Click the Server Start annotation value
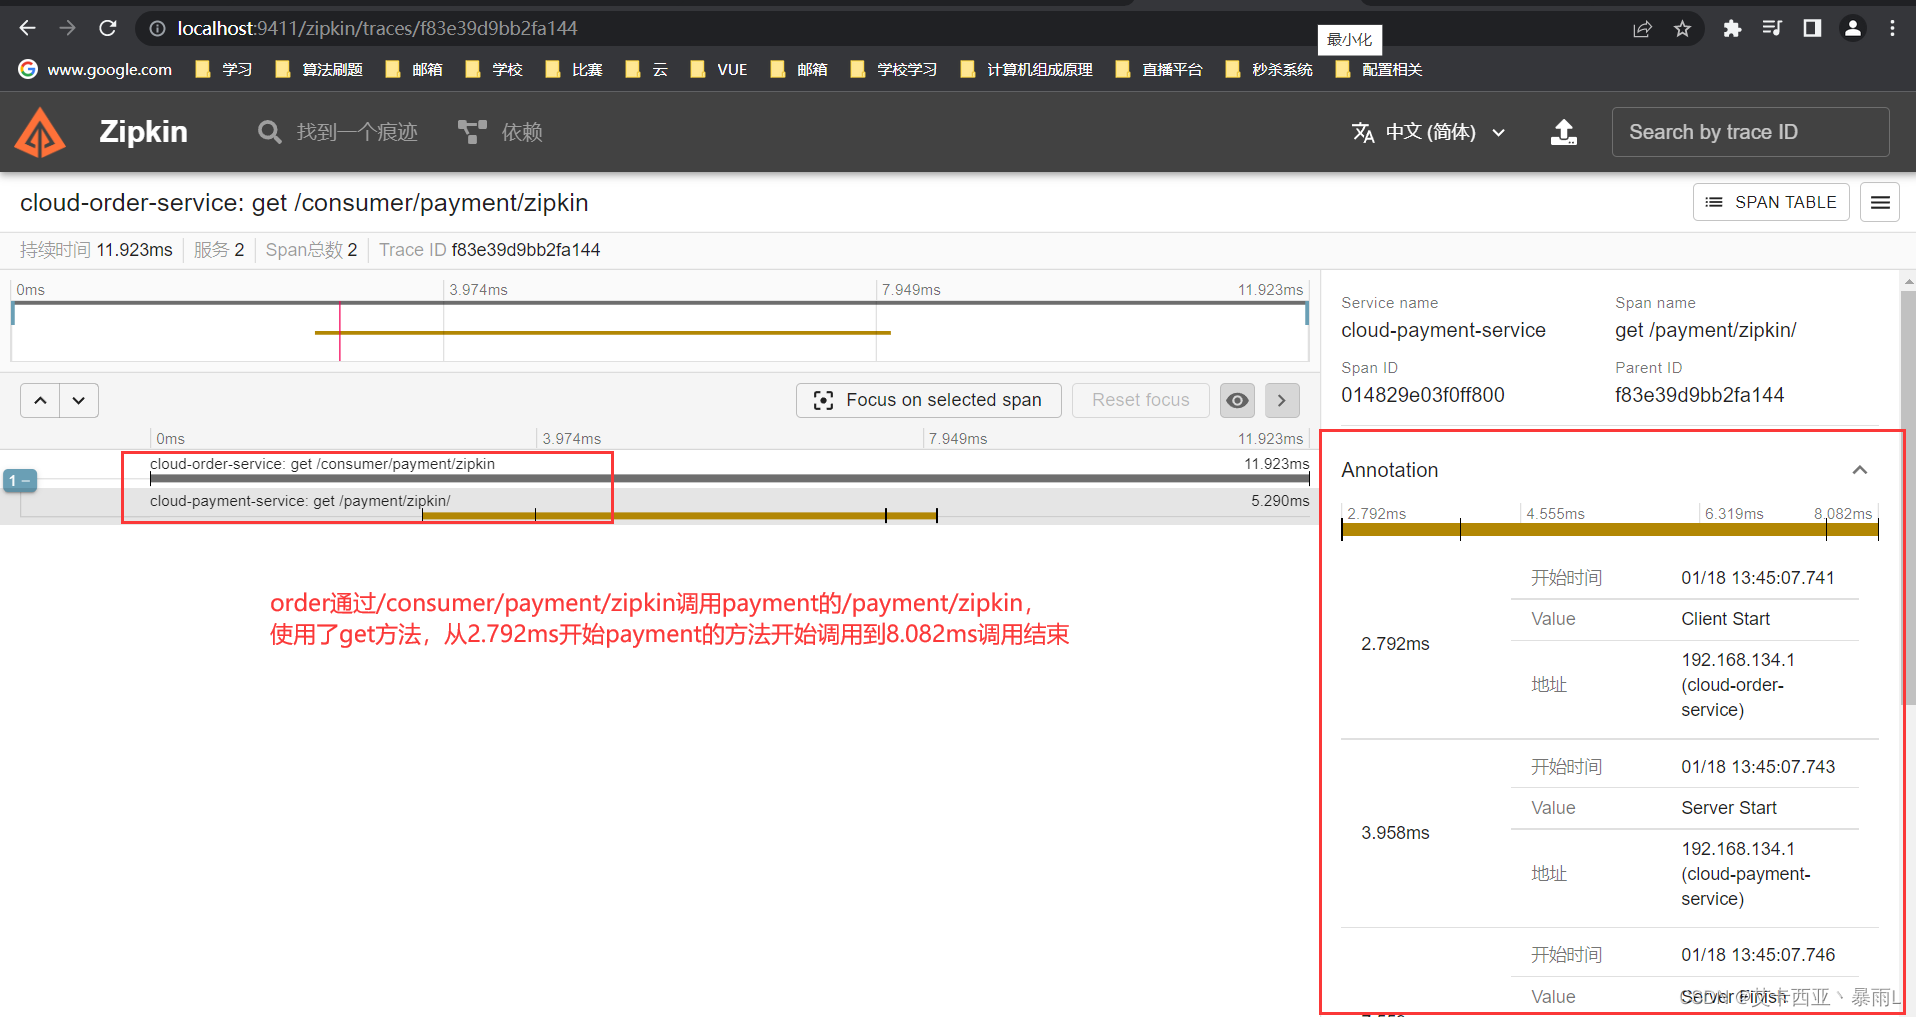1916x1017 pixels. click(1729, 808)
